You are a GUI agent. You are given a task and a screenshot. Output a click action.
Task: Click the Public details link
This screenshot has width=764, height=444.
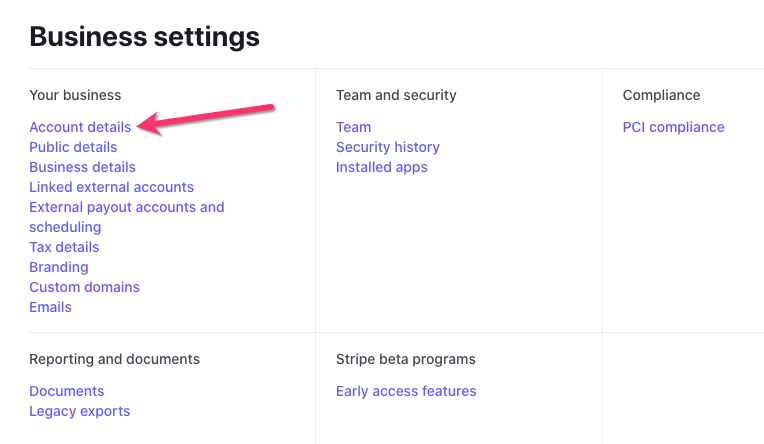(73, 147)
